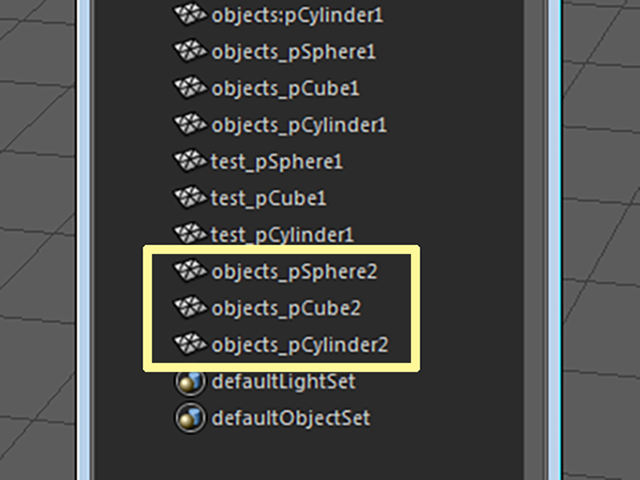Choose the objects_pCylinder2 node

[x=300, y=345]
